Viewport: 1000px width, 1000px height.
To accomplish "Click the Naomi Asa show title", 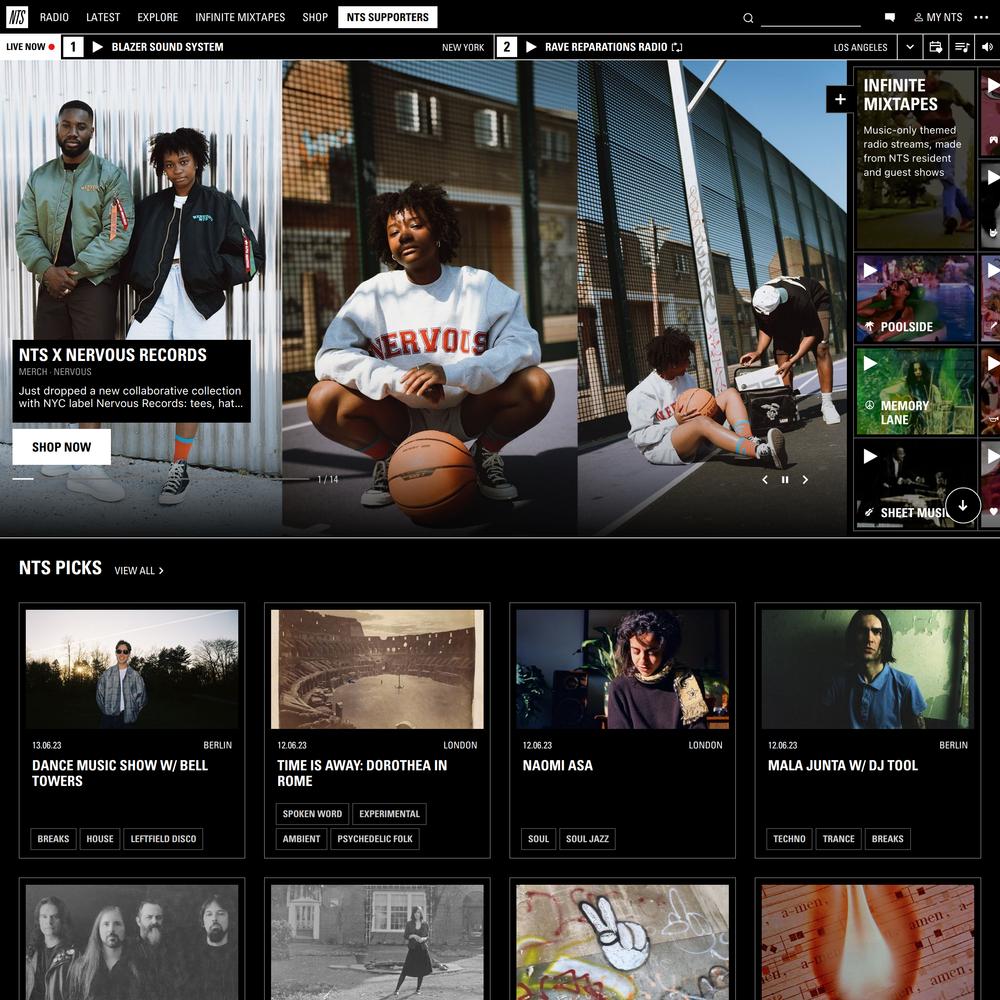I will click(x=557, y=765).
